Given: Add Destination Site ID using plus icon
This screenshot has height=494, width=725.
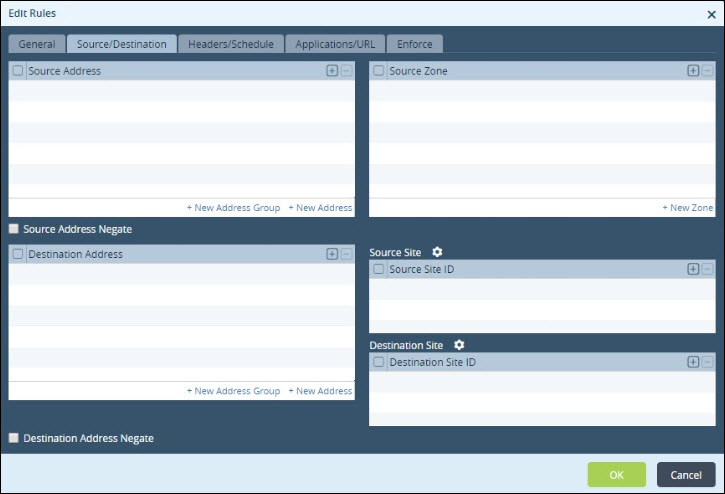Looking at the screenshot, I should 693,362.
